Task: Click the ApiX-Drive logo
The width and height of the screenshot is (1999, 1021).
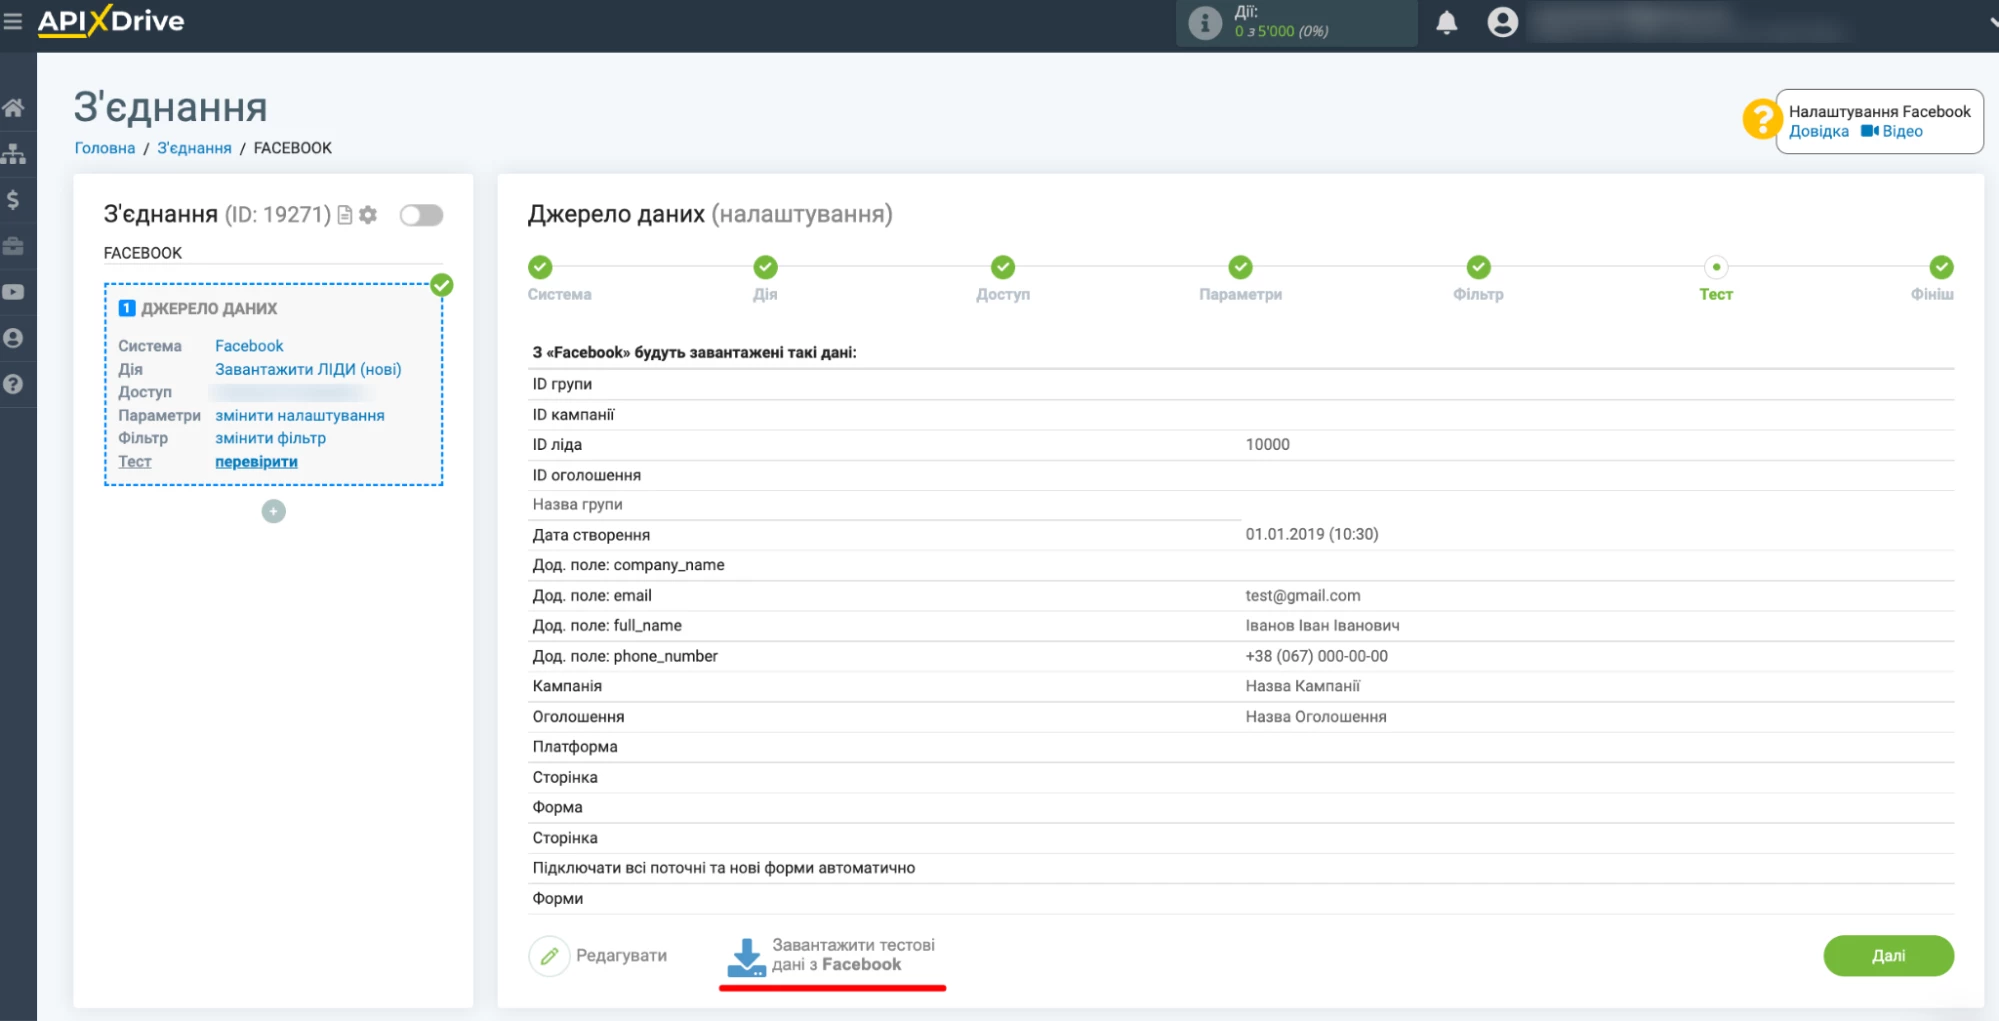Action: pyautogui.click(x=111, y=21)
